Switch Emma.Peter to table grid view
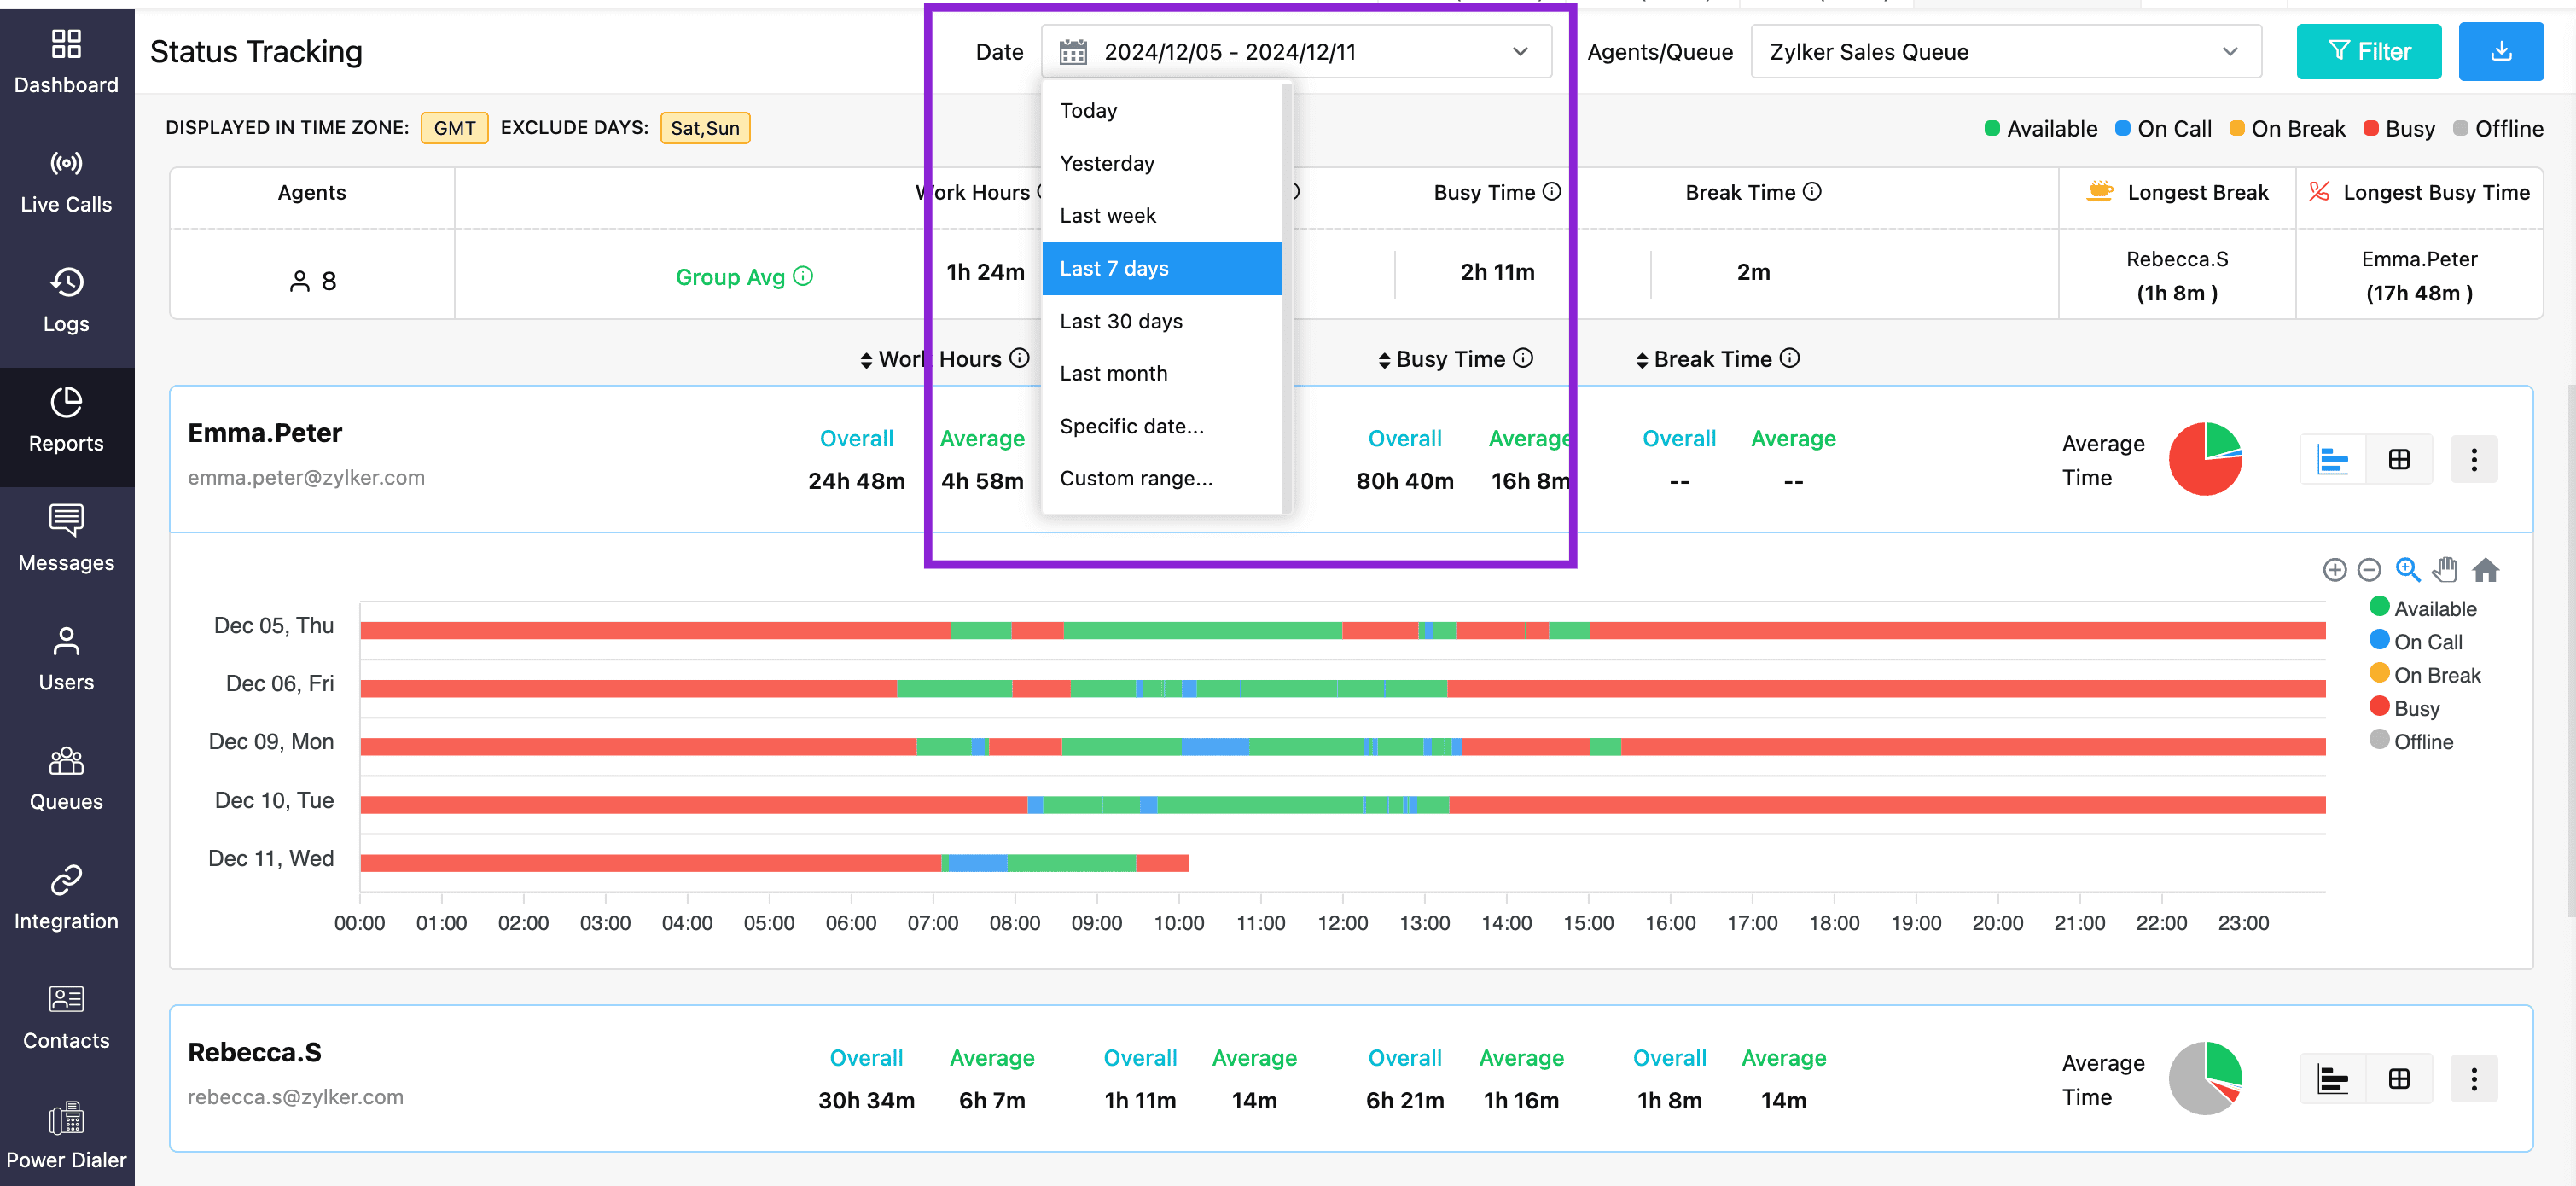This screenshot has width=2576, height=1186. (2399, 459)
